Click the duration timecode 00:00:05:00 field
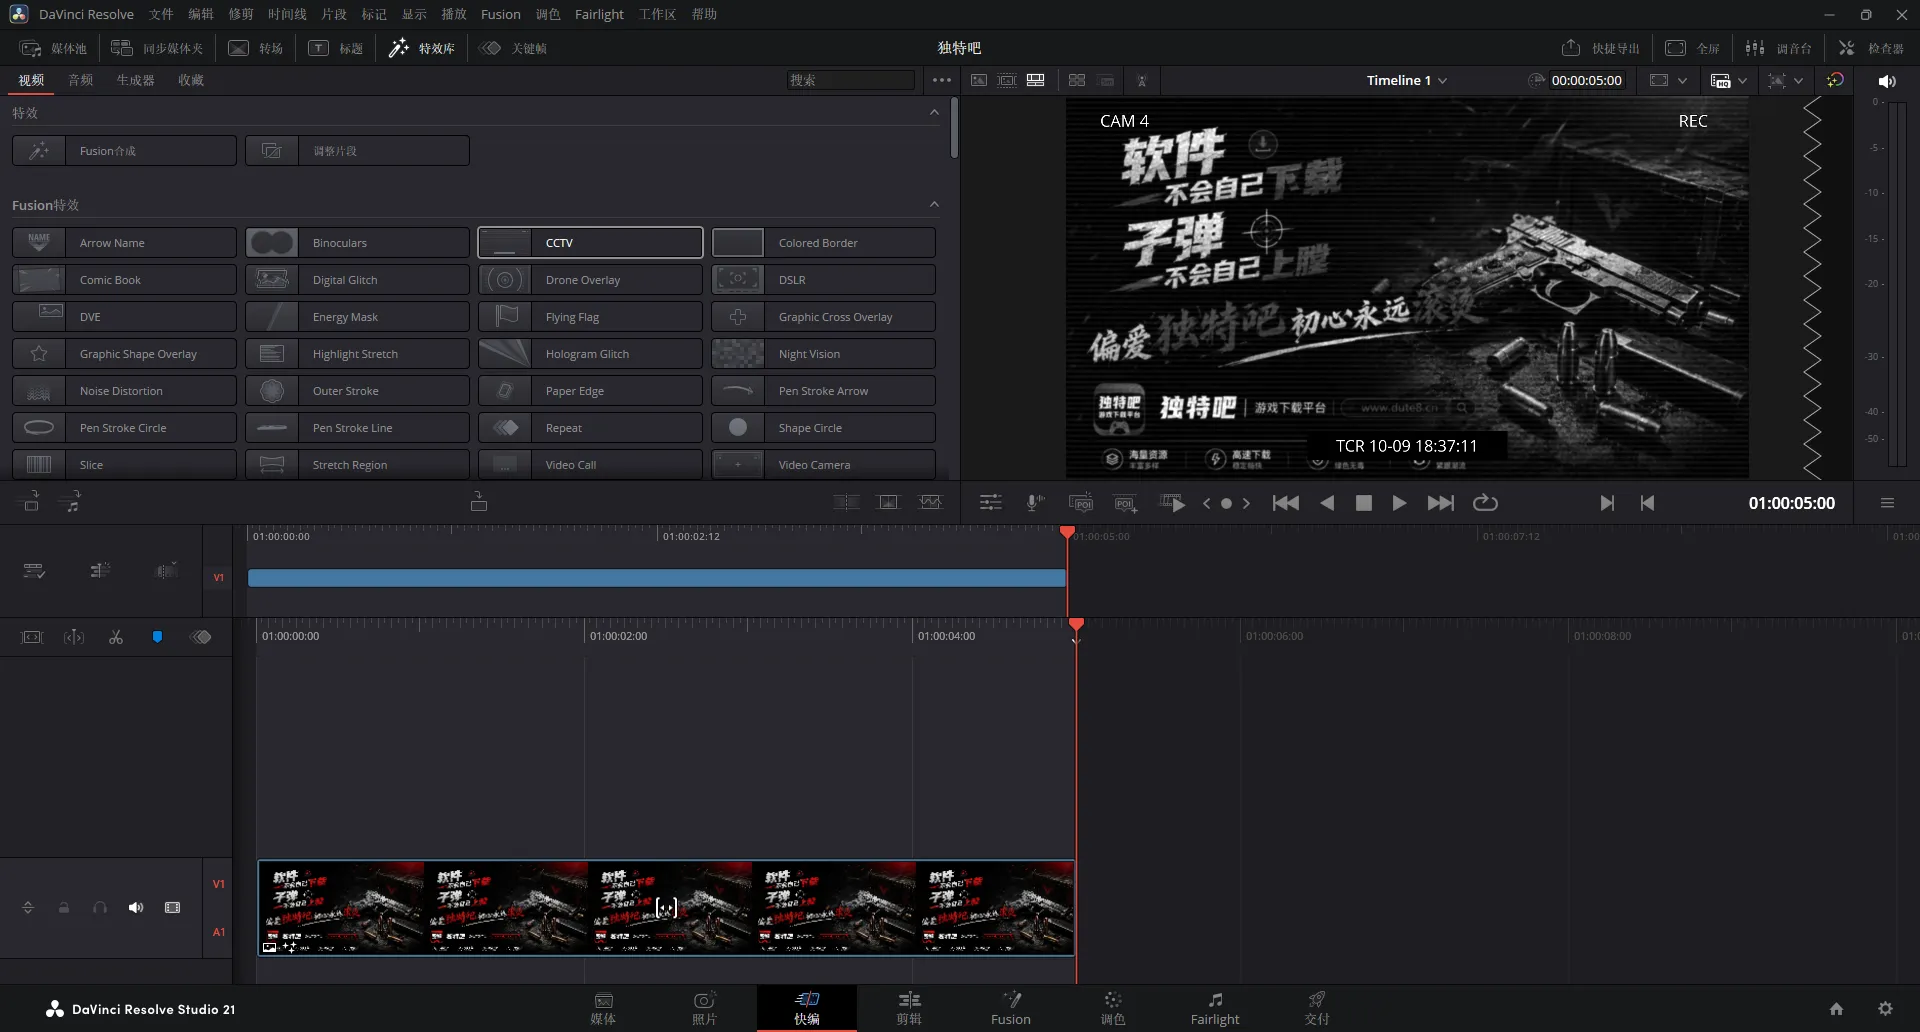 click(1586, 80)
